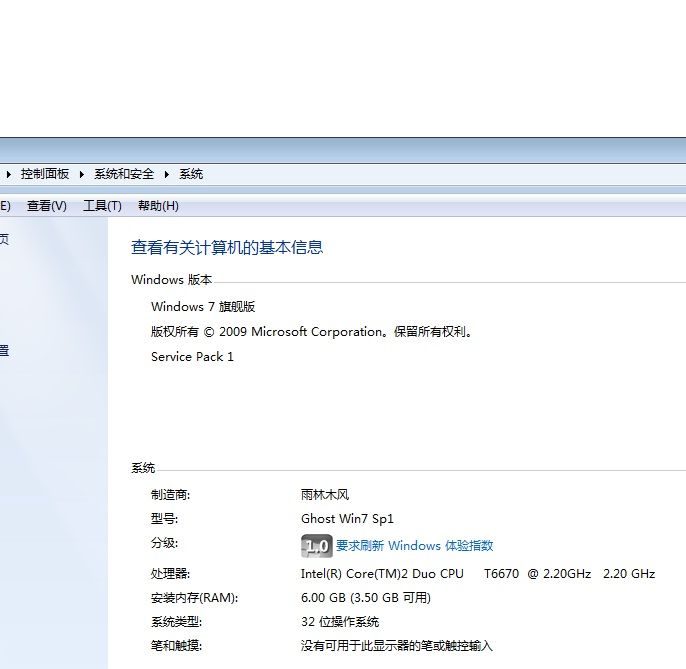Click 系统和安全 in the address breadcrumb
The width and height of the screenshot is (686, 669).
click(124, 174)
